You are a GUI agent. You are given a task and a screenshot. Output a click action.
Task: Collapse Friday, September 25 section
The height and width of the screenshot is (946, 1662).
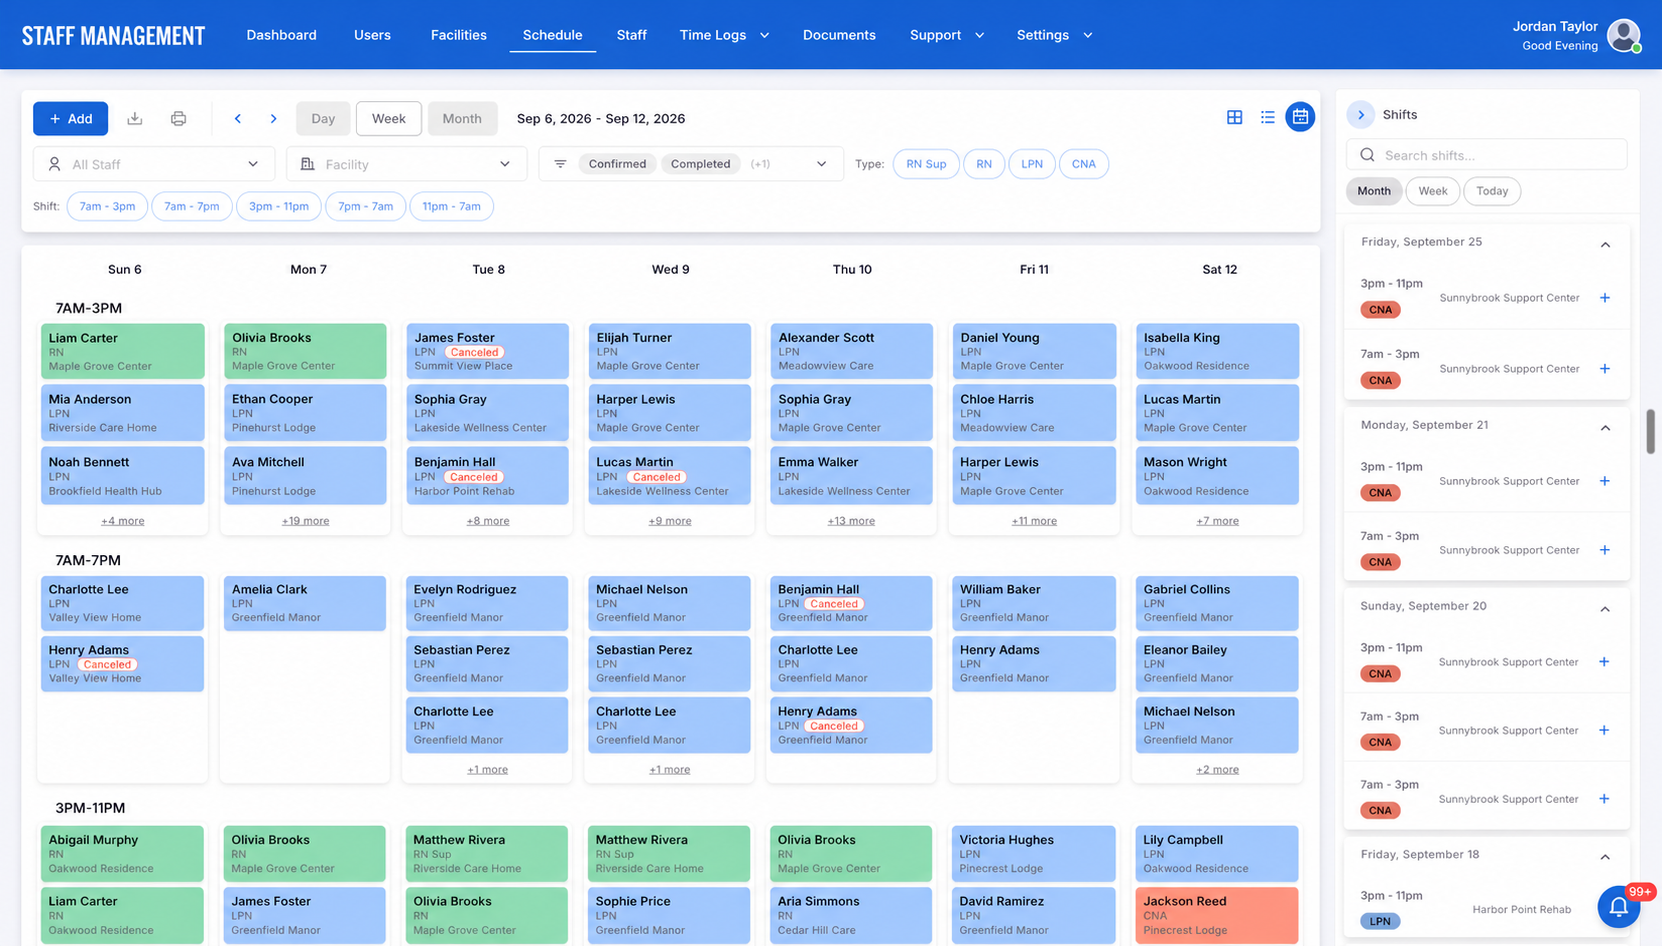1605,244
